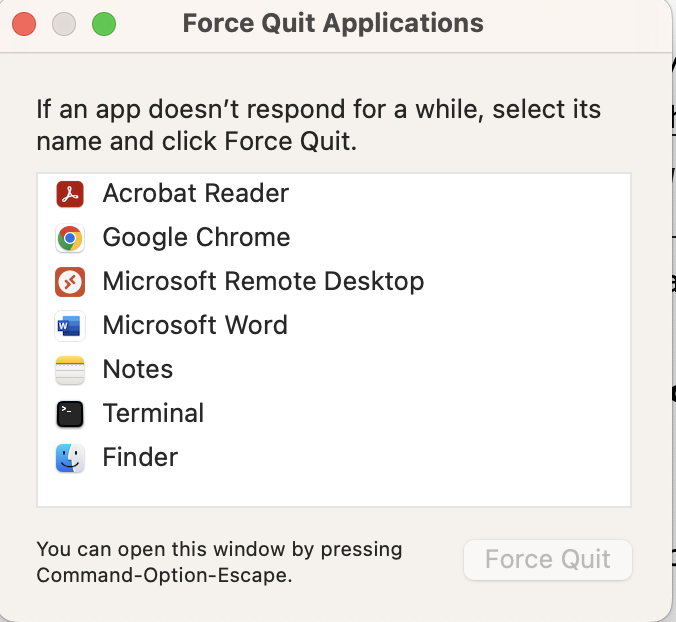This screenshot has width=676, height=622.
Task: Click the Microsoft Word icon
Action: click(x=70, y=326)
